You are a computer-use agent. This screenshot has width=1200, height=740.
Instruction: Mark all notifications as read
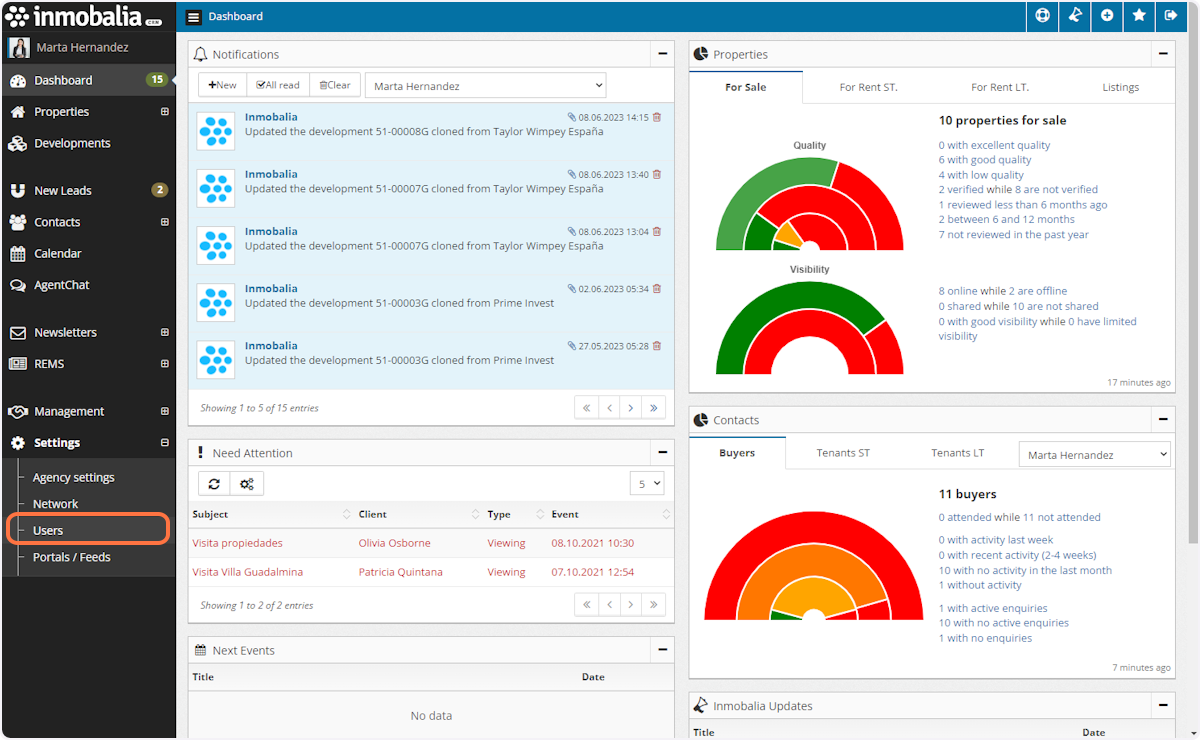pos(278,86)
